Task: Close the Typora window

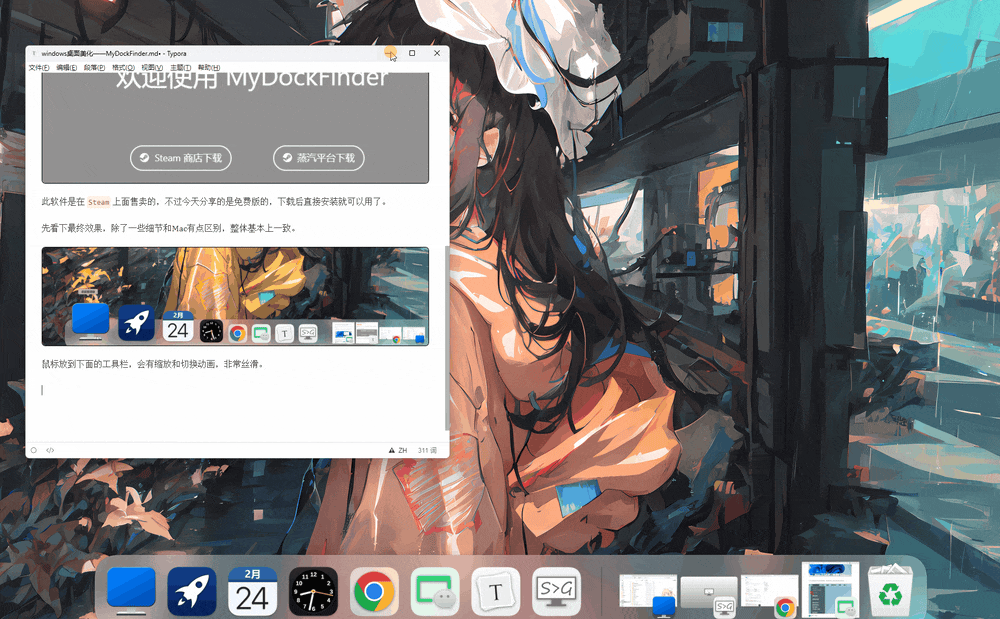Action: tap(437, 53)
